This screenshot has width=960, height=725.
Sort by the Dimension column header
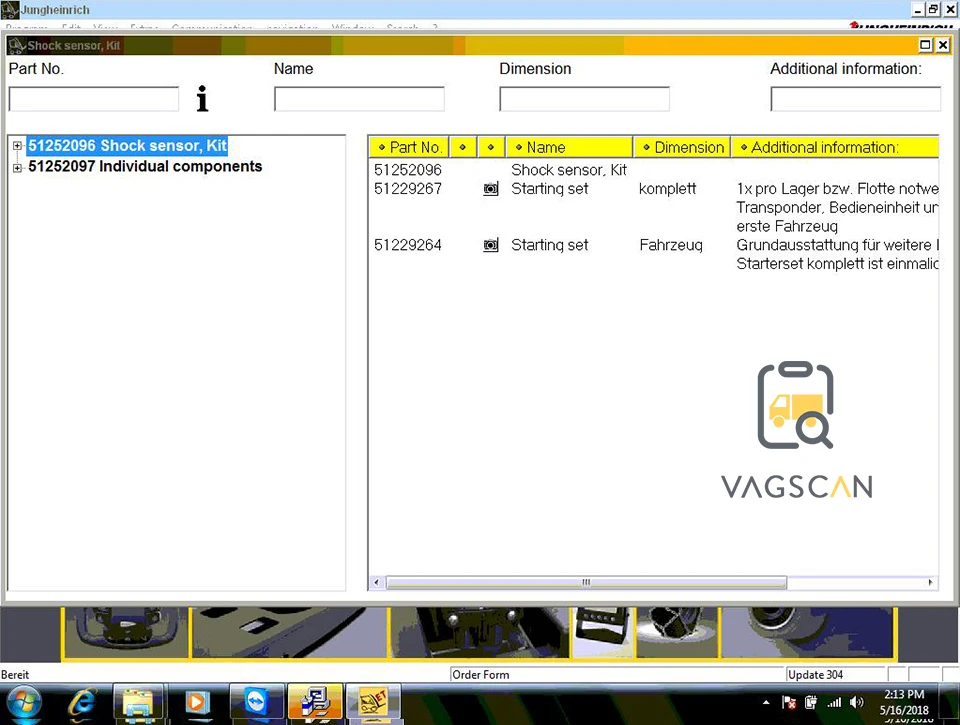(x=682, y=148)
